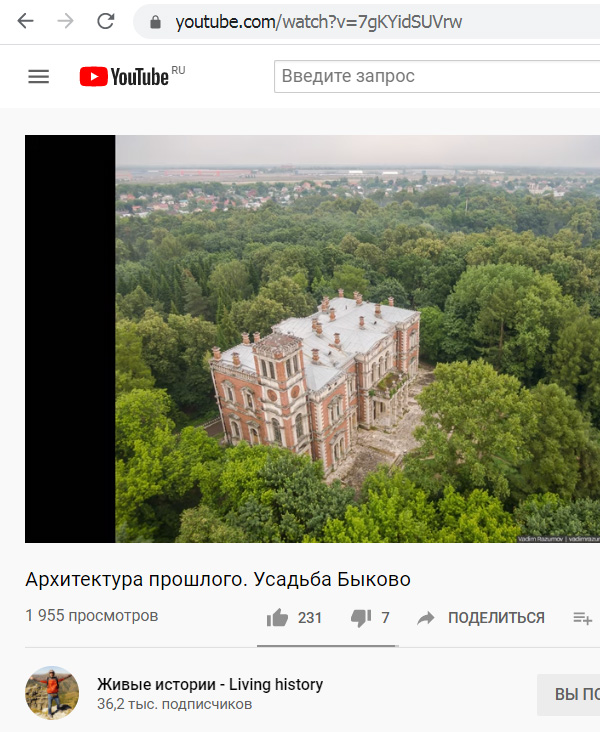Open the Живые истории channel avatar
This screenshot has width=600, height=732.
[52, 693]
